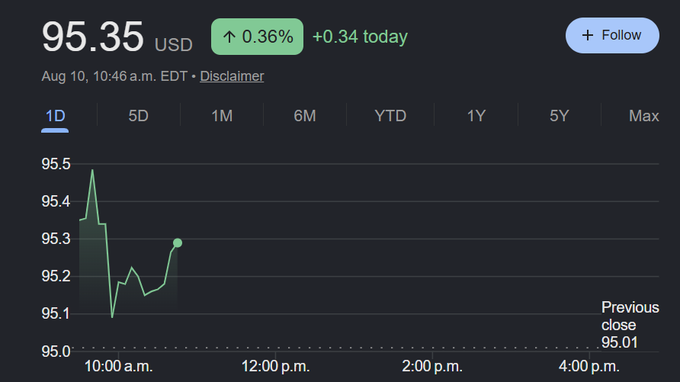This screenshot has width=680, height=382.
Task: Click the 95.4 y-axis label
Action: (56, 201)
